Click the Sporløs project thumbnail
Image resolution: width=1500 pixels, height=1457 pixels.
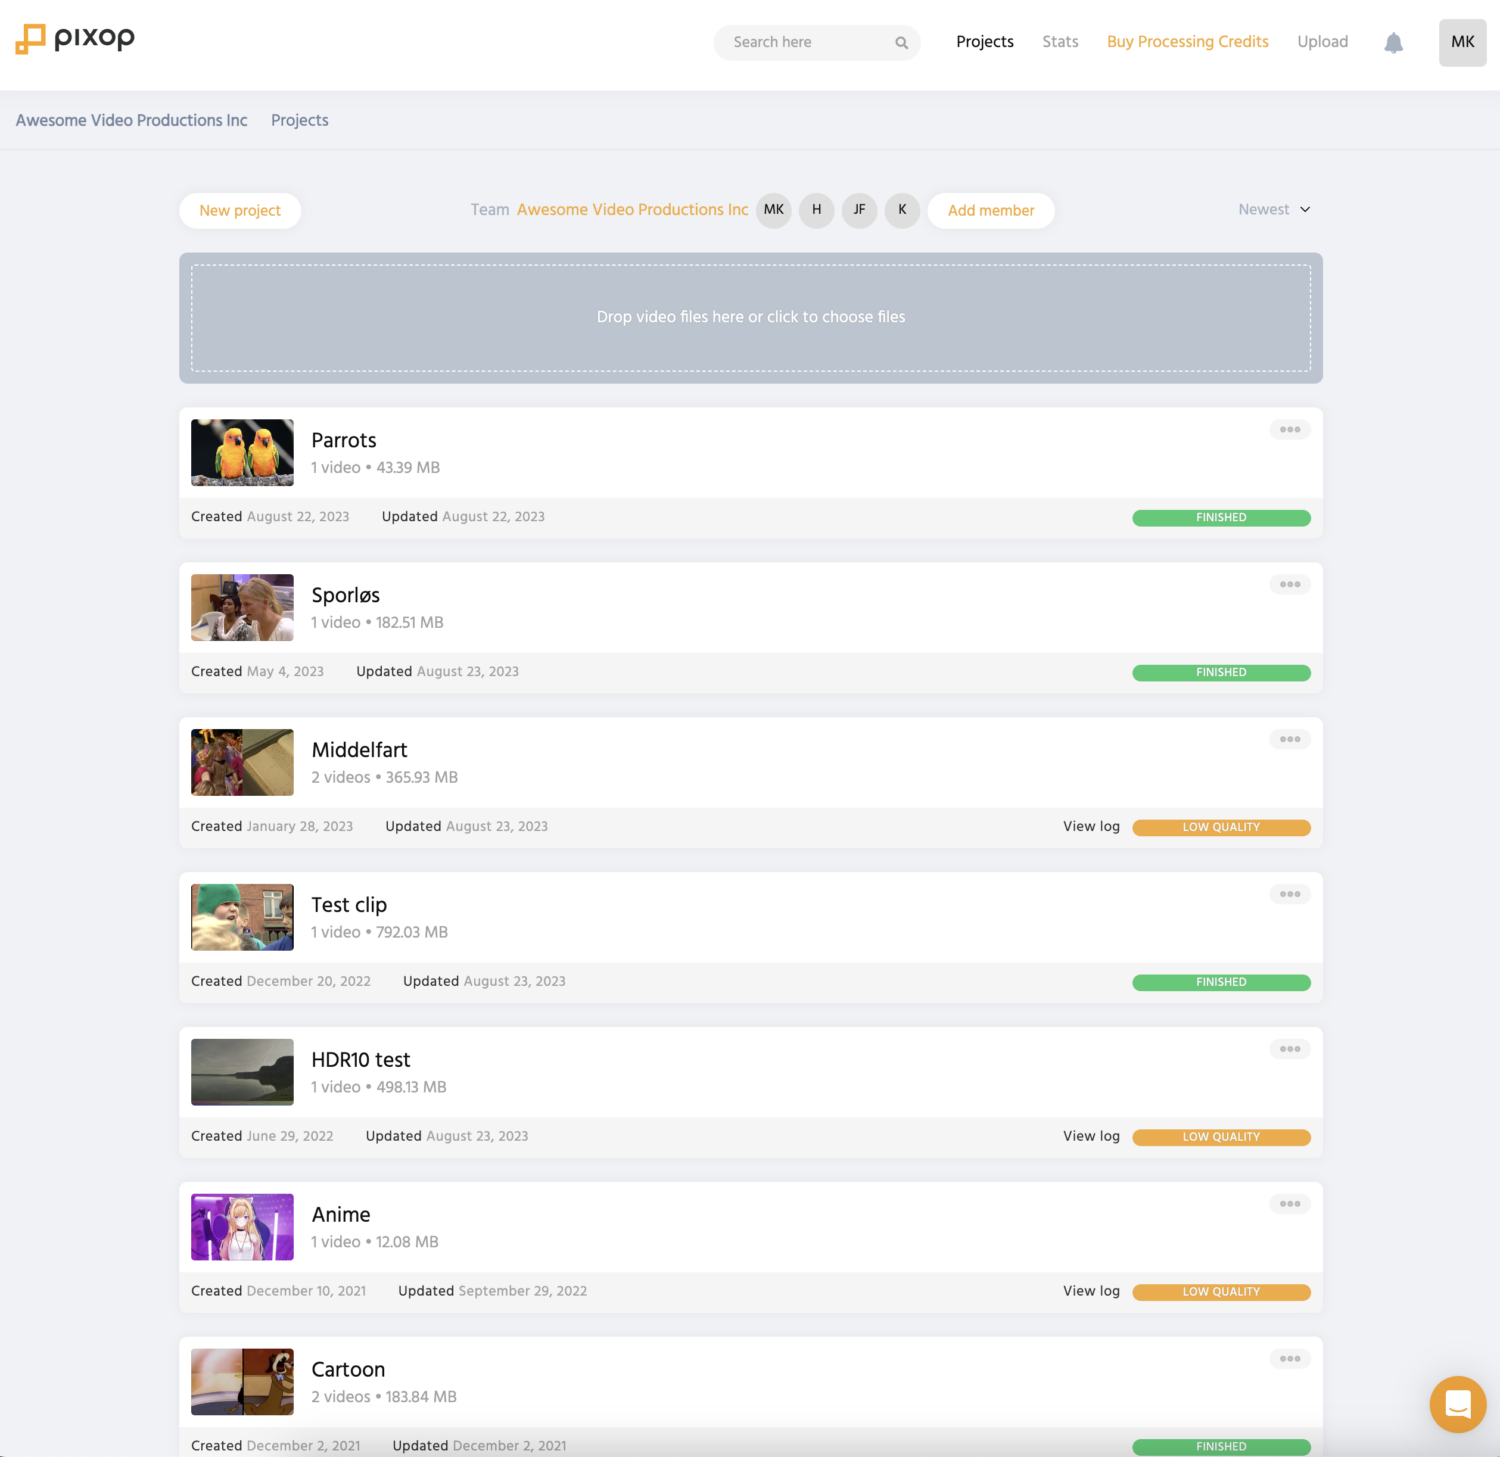242,607
